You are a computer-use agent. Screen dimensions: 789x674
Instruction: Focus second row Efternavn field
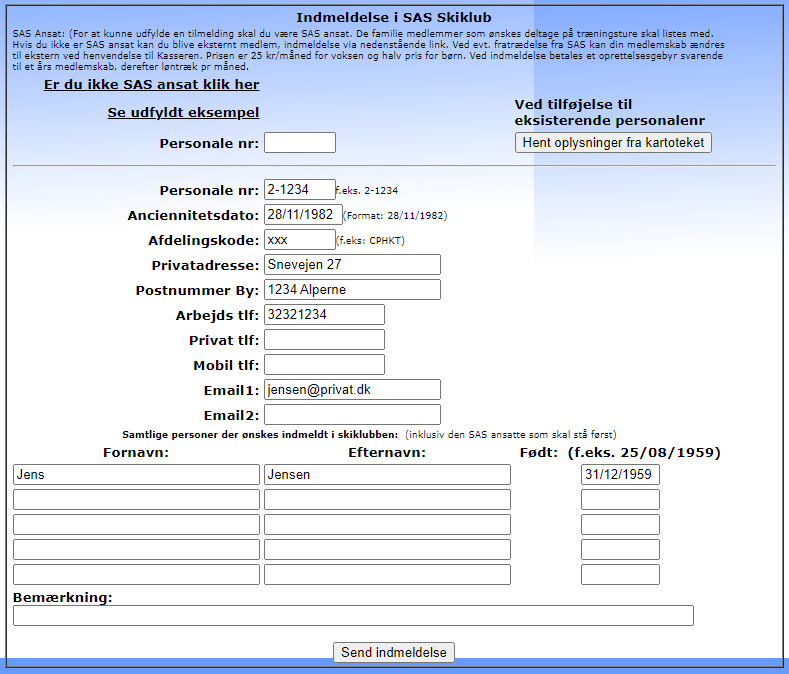(387, 500)
